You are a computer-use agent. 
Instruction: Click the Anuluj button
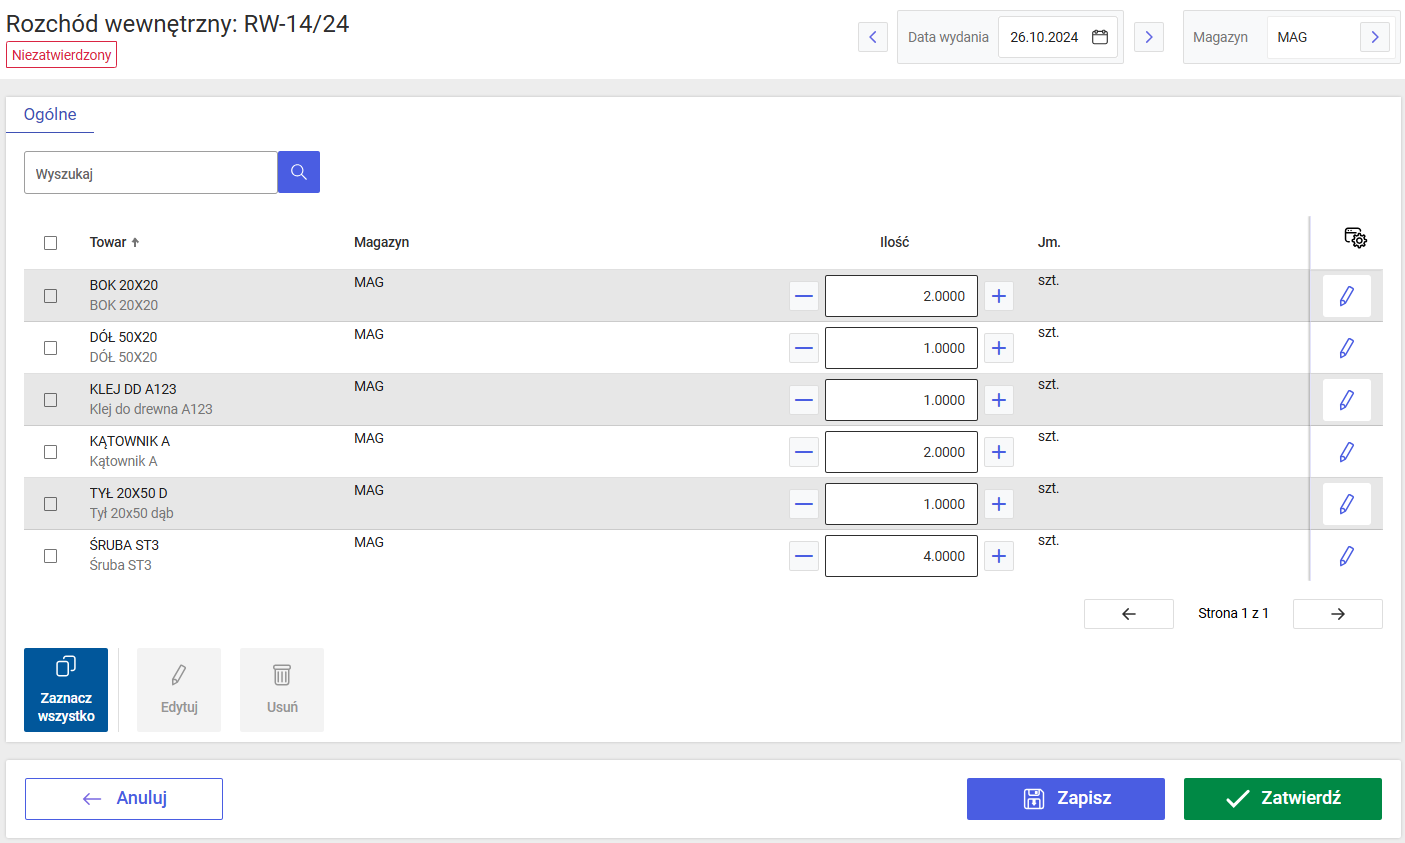coord(124,799)
